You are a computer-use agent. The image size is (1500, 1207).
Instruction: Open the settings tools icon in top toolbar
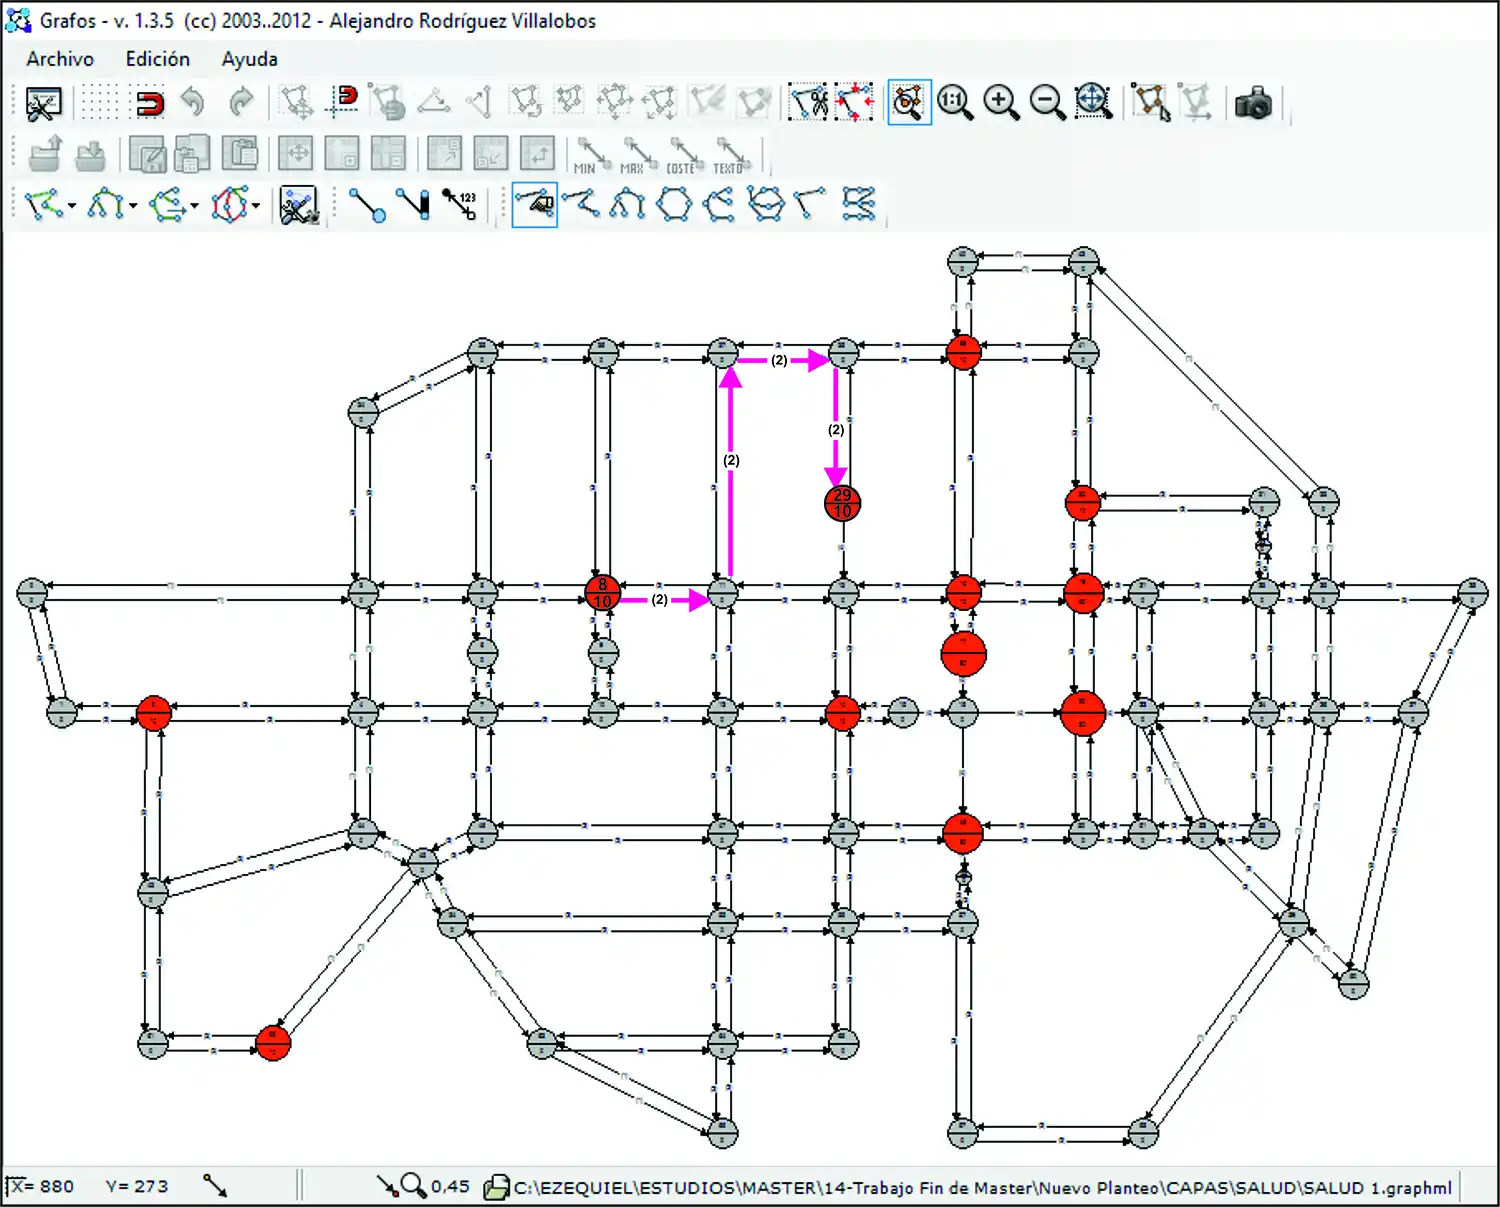[x=43, y=102]
